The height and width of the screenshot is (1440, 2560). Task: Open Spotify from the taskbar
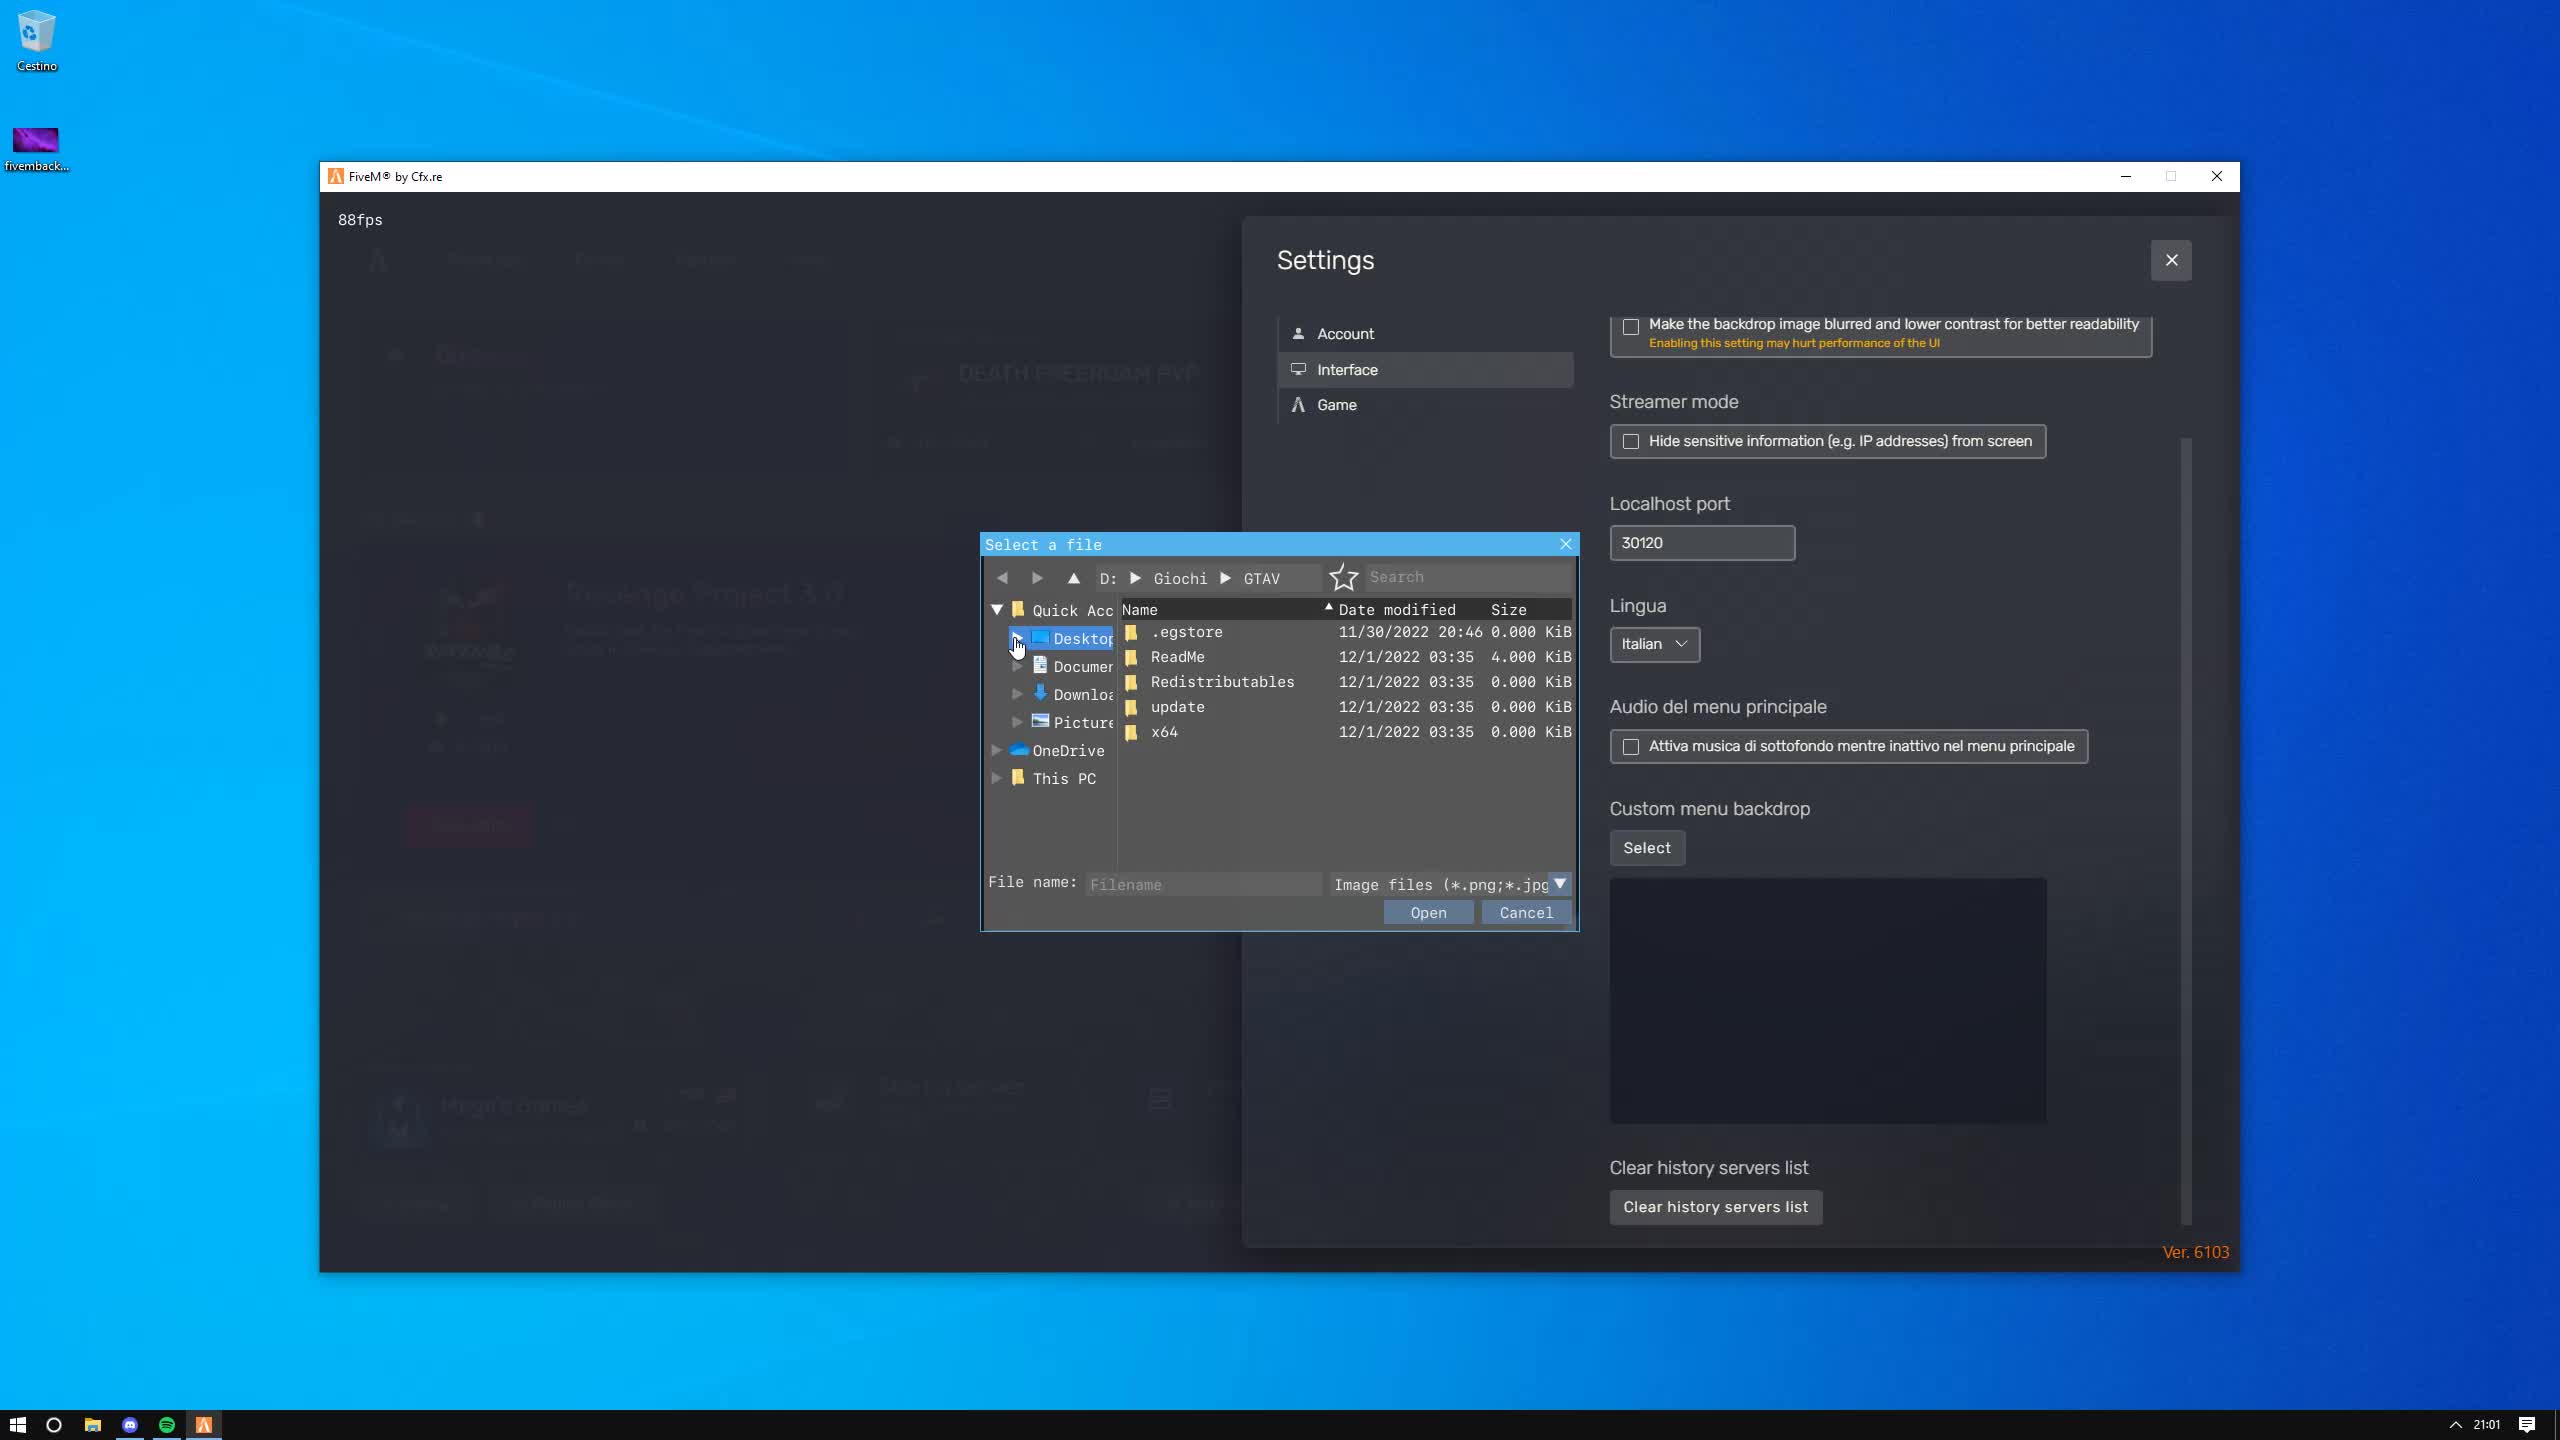tap(166, 1424)
